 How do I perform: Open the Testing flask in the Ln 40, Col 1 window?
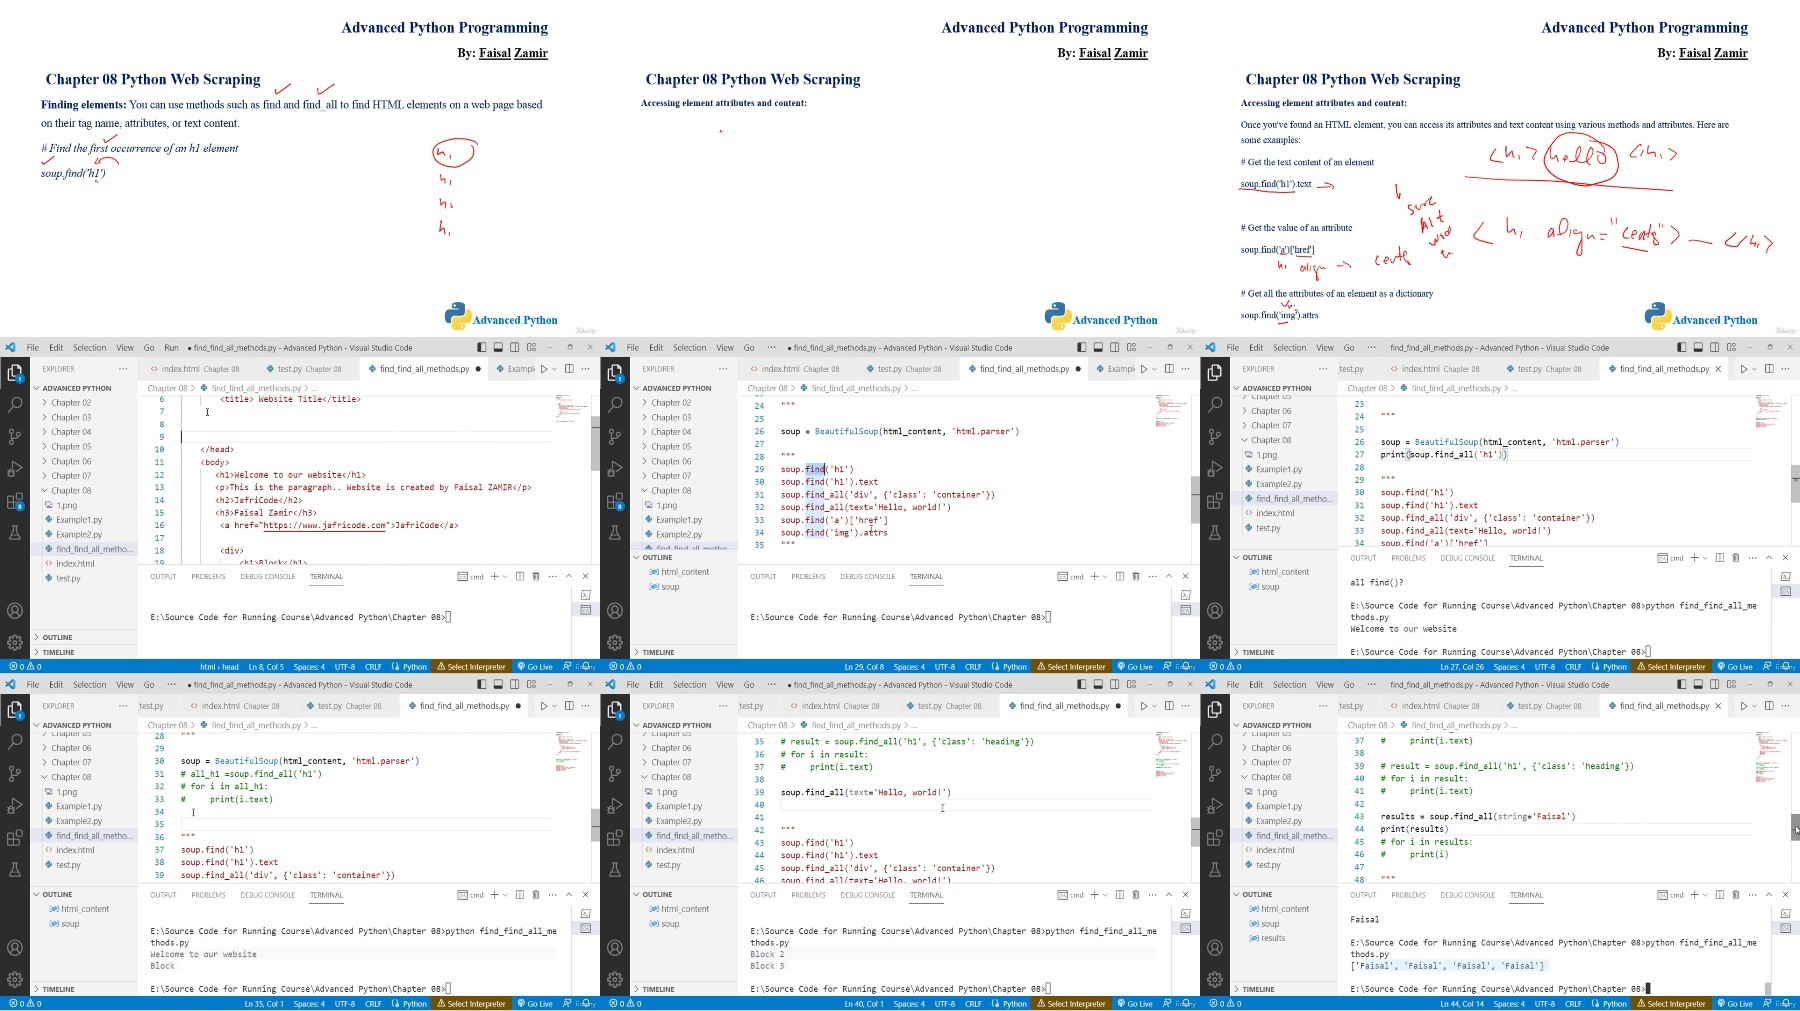tap(615, 870)
